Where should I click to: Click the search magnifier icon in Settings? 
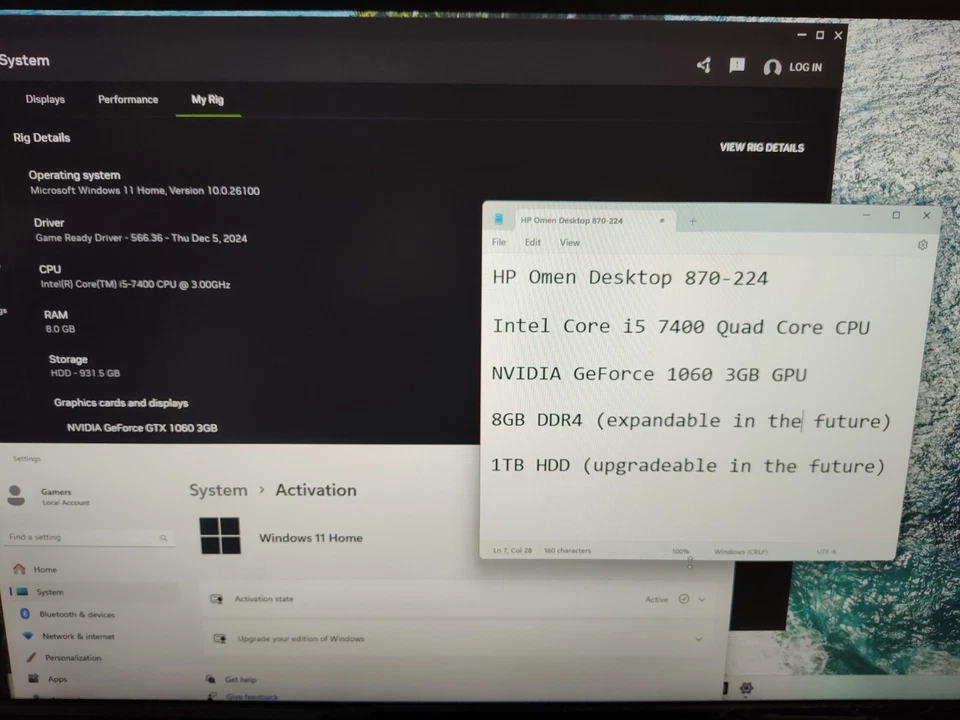[163, 538]
